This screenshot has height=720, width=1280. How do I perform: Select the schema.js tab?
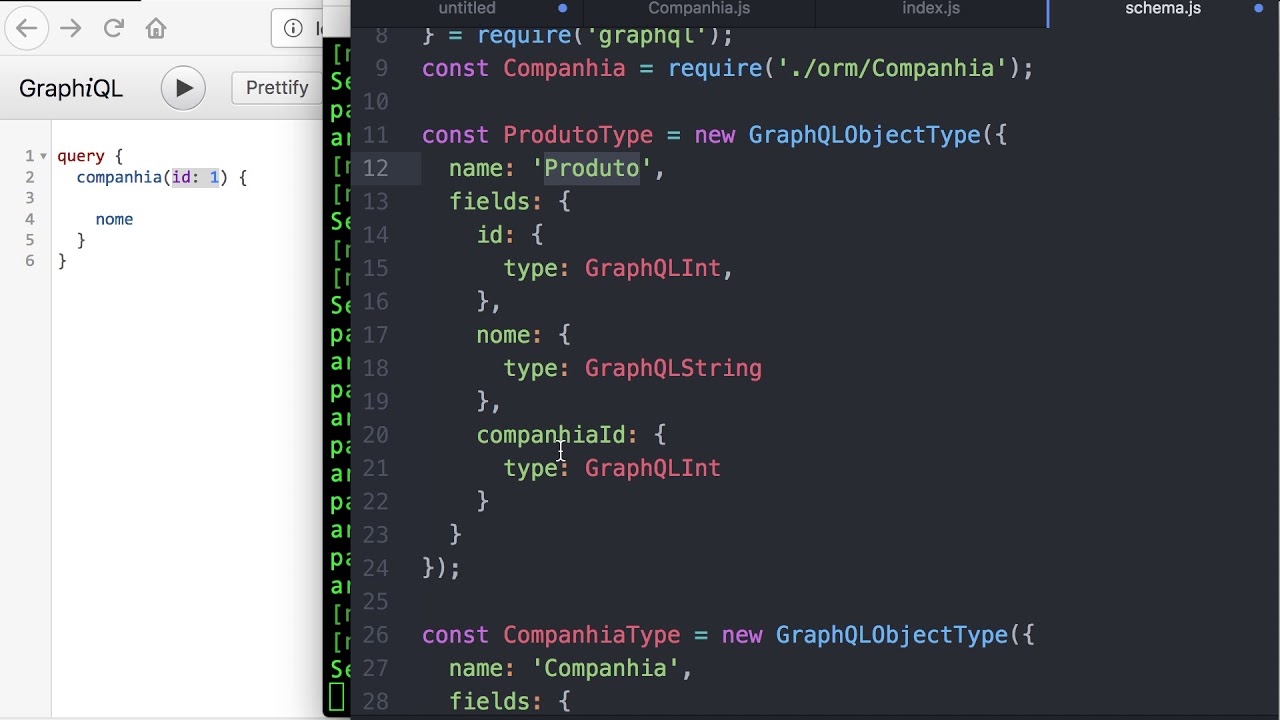click(x=1163, y=9)
